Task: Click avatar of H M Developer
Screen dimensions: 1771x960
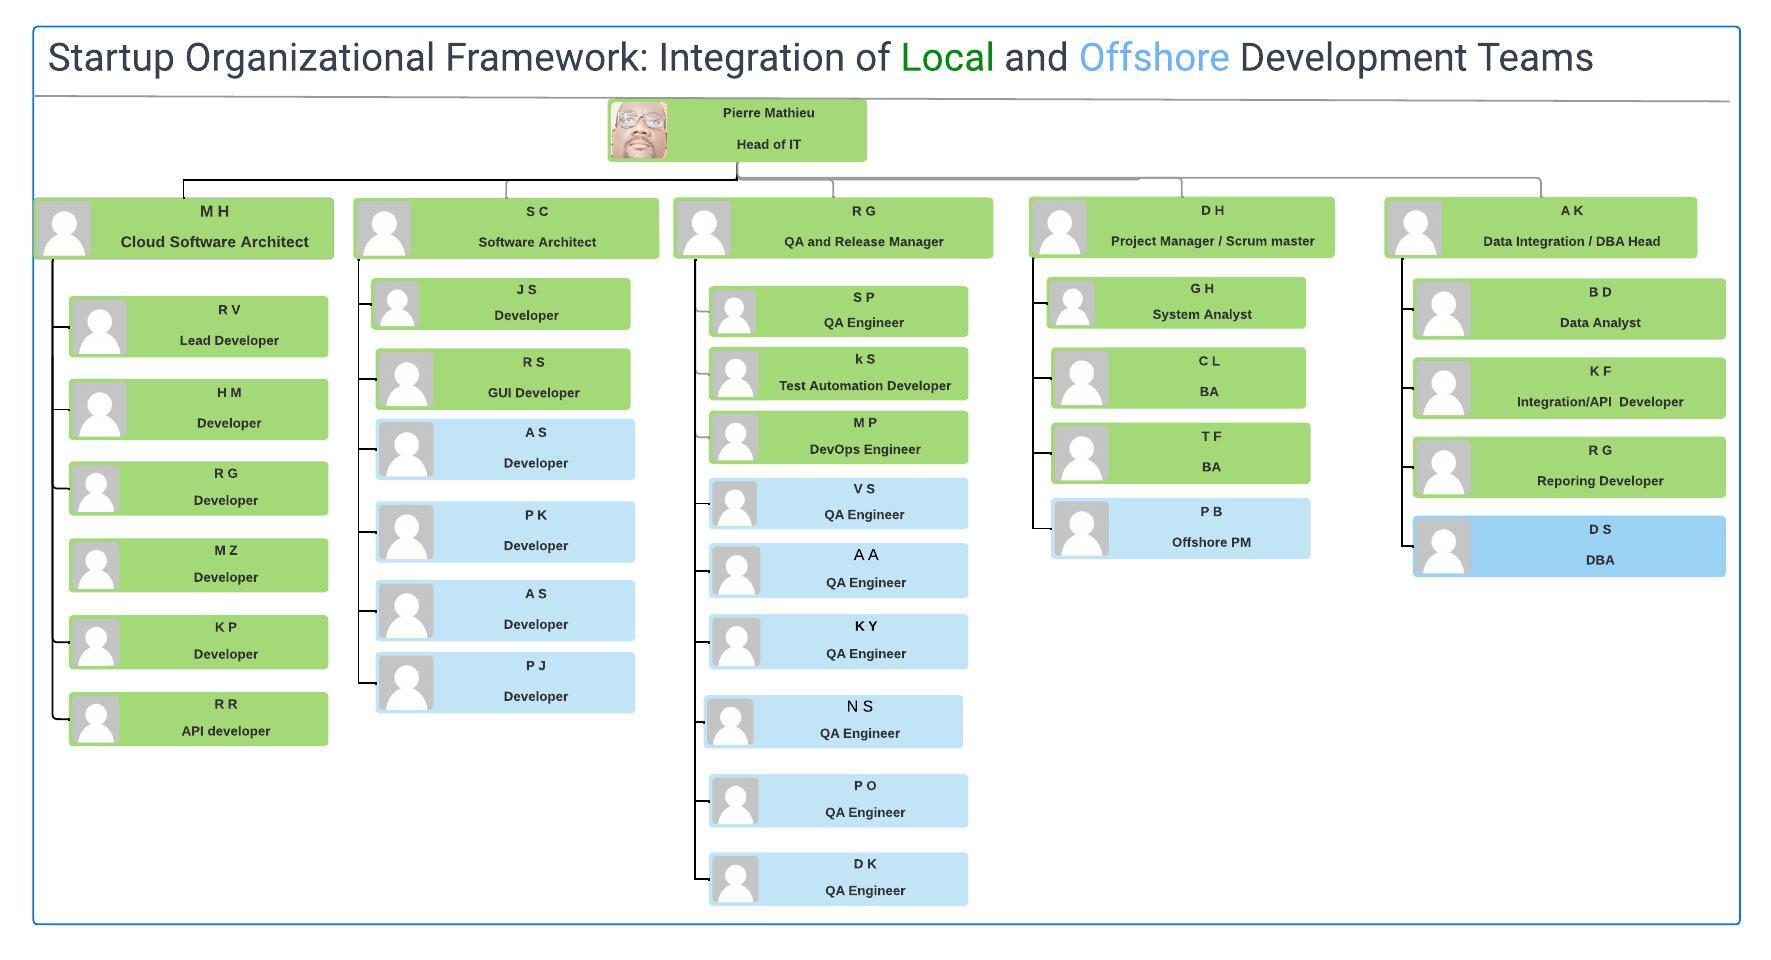Action: 99,409
